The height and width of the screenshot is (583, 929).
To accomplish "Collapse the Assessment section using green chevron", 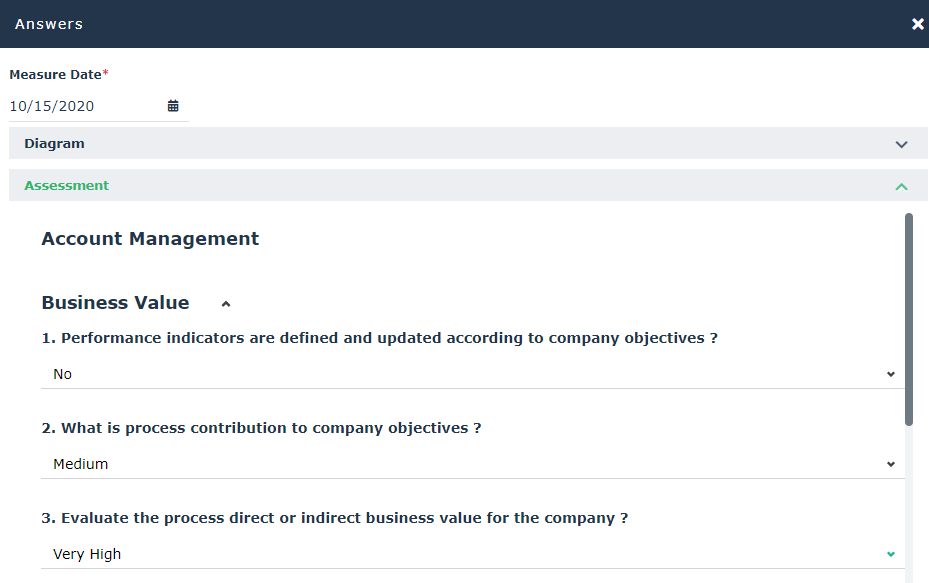I will pos(901,186).
